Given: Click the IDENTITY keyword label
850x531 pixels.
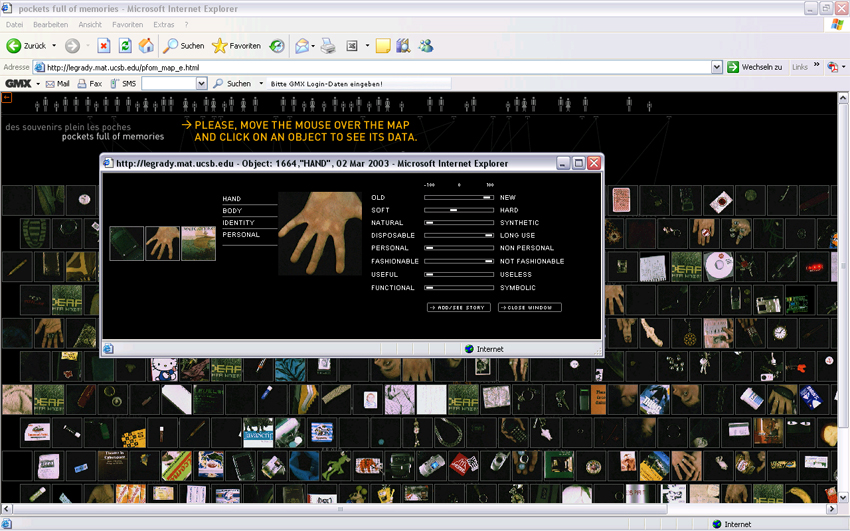Looking at the screenshot, I should coord(239,223).
